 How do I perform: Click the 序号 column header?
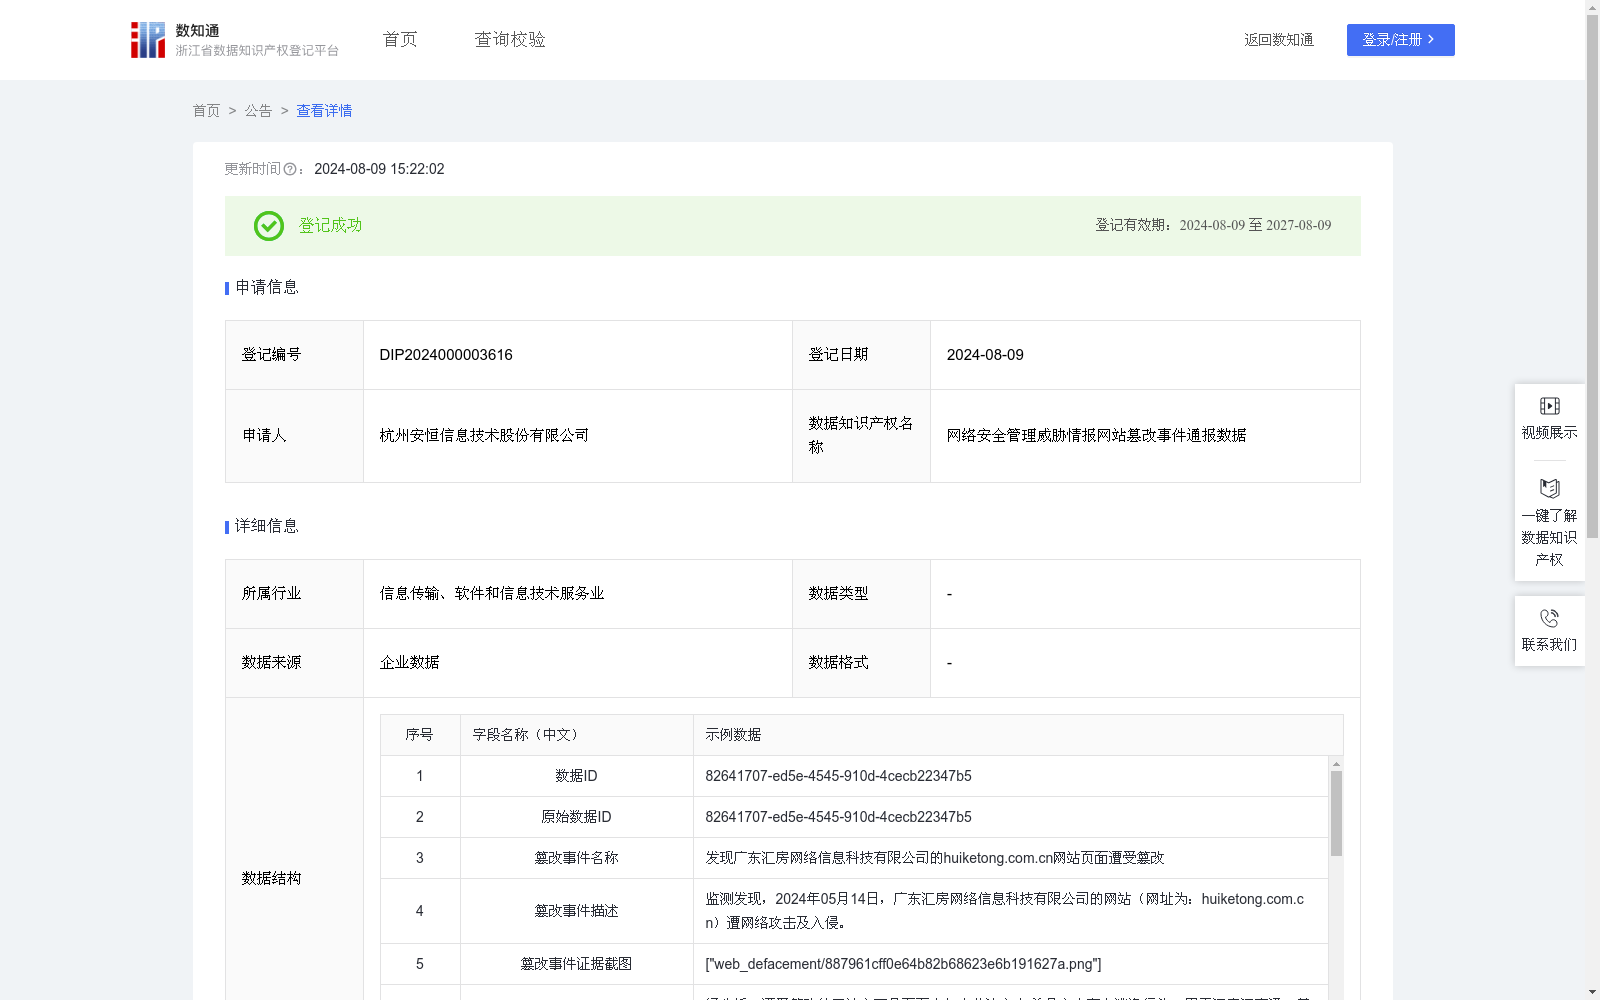tap(420, 735)
